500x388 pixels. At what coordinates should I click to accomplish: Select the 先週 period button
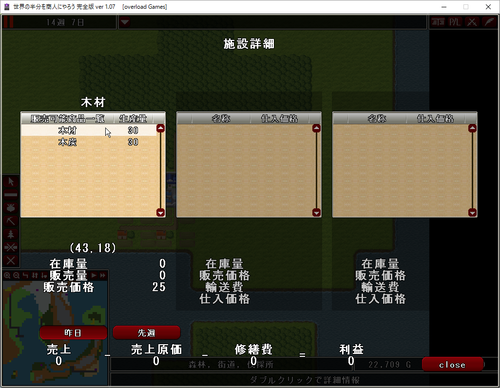click(x=147, y=333)
